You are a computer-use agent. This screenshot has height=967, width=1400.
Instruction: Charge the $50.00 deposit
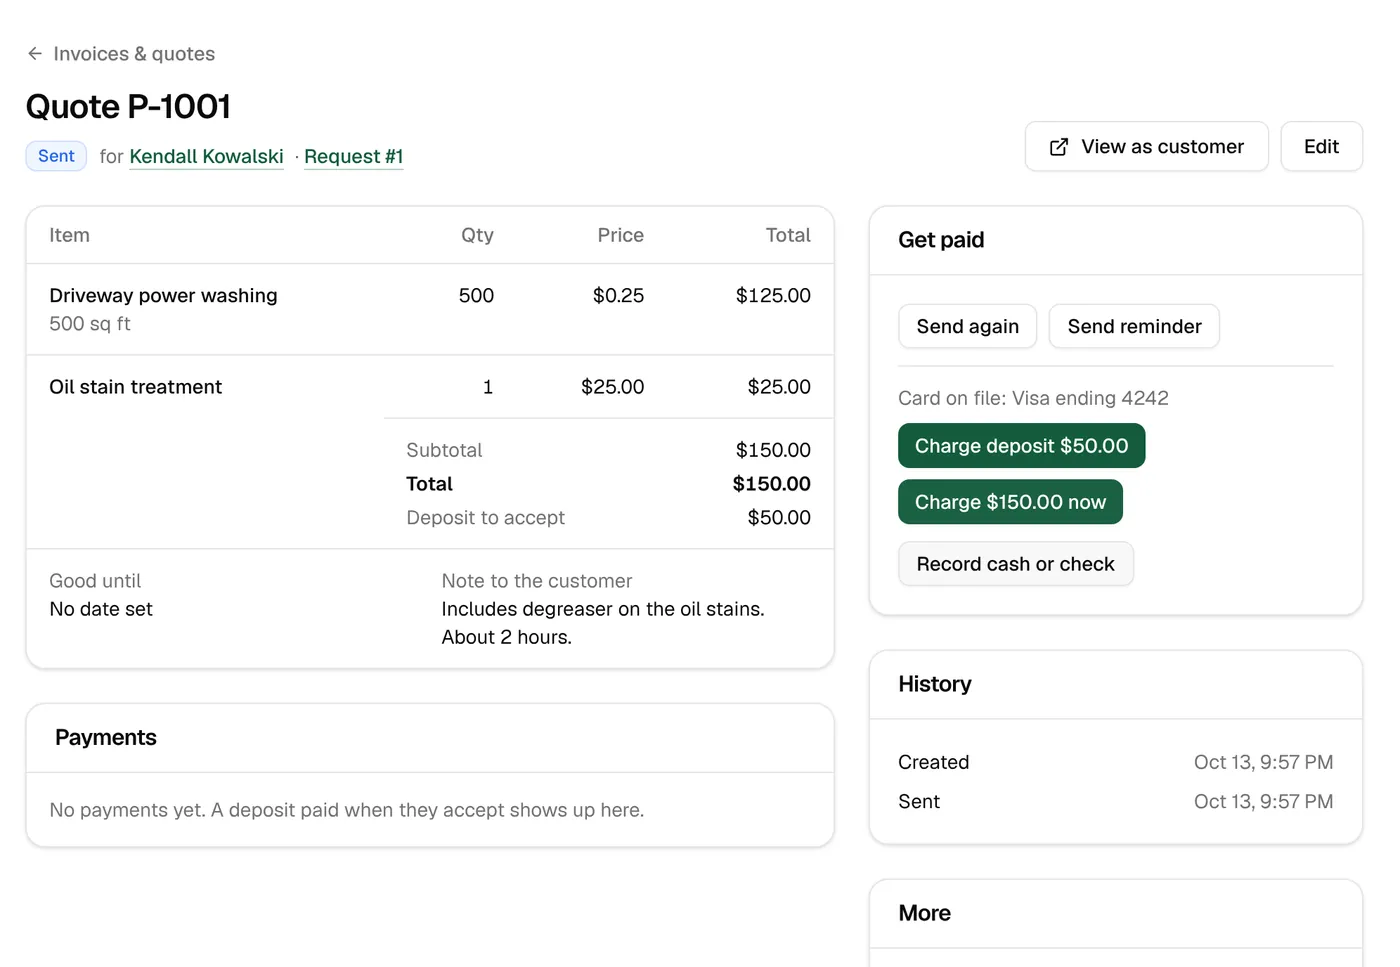tap(1021, 446)
